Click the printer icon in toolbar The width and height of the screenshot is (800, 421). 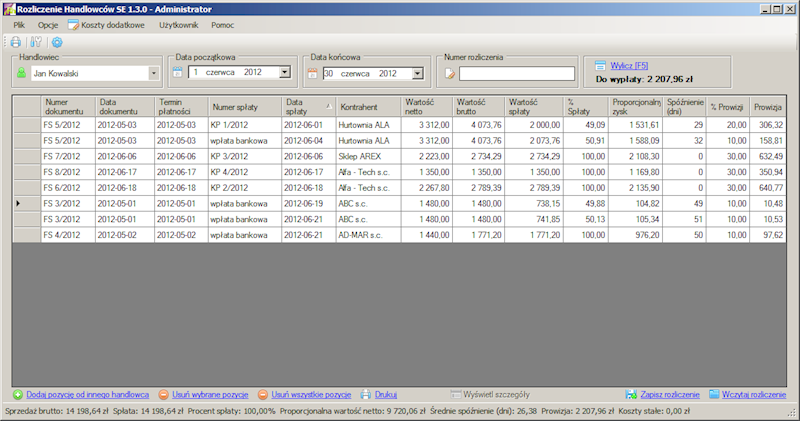16,42
